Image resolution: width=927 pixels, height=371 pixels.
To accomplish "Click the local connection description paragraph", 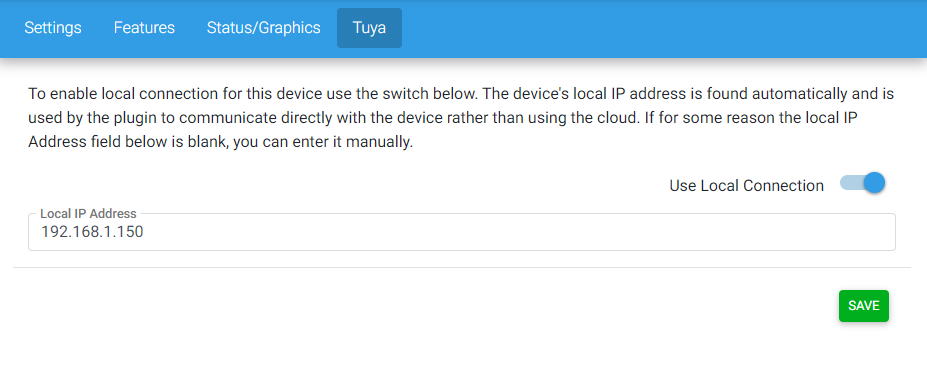I will click(461, 118).
